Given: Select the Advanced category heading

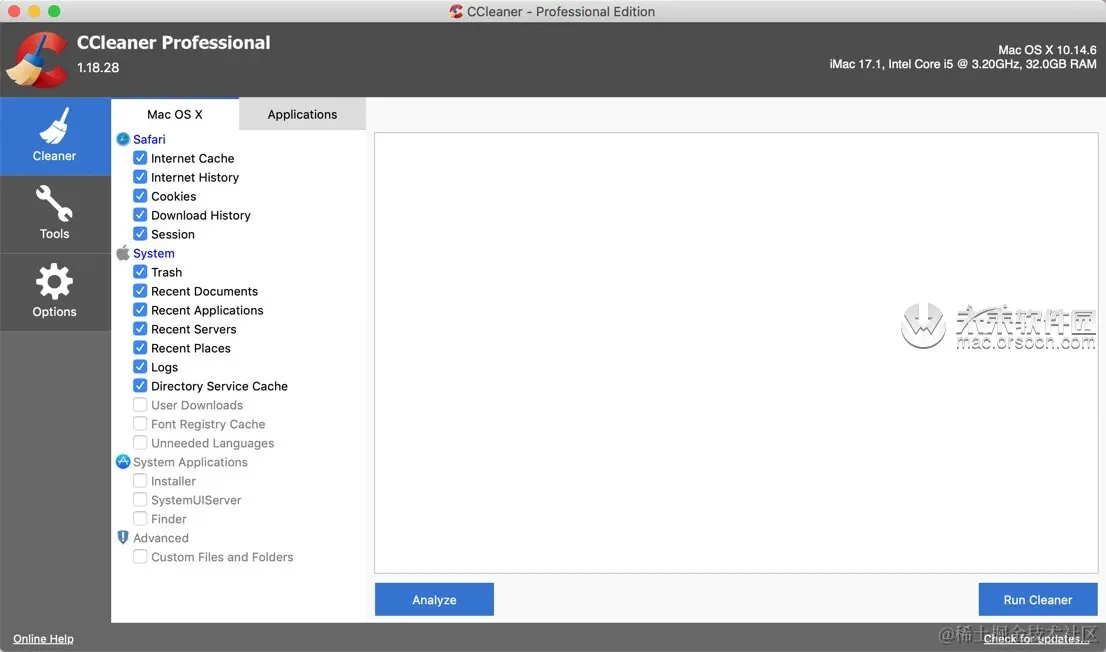Looking at the screenshot, I should coord(161,538).
